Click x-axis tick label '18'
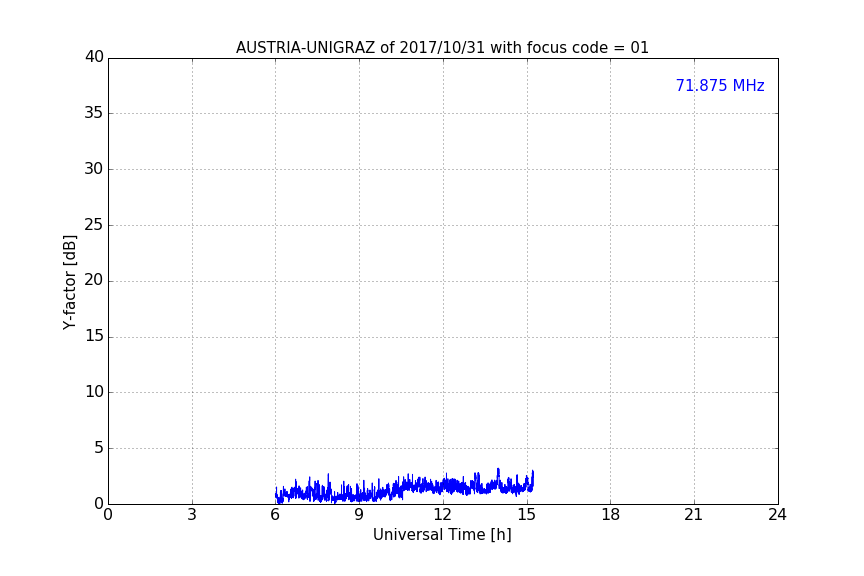Image resolution: width=864 pixels, height=576 pixels. point(610,515)
